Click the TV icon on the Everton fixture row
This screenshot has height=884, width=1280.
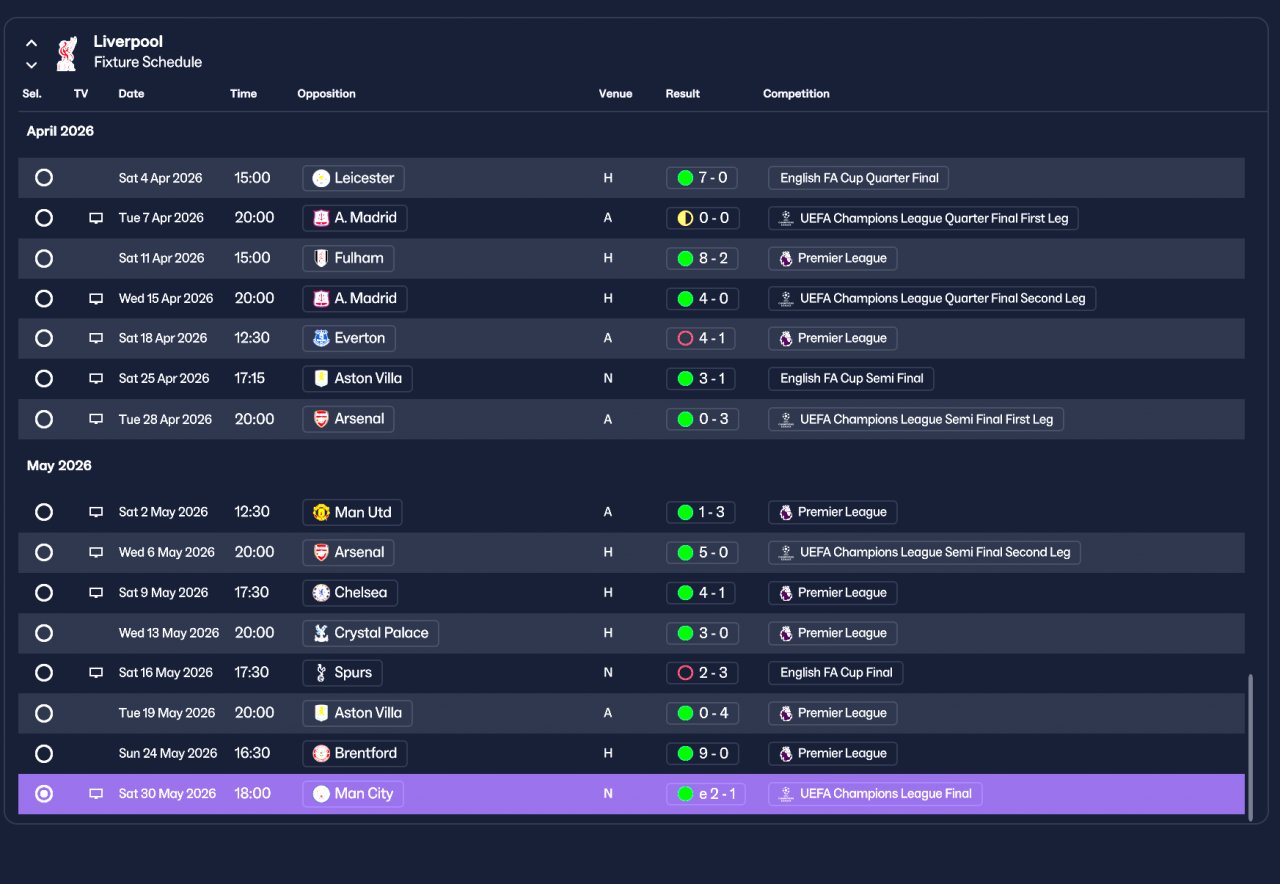pos(96,338)
